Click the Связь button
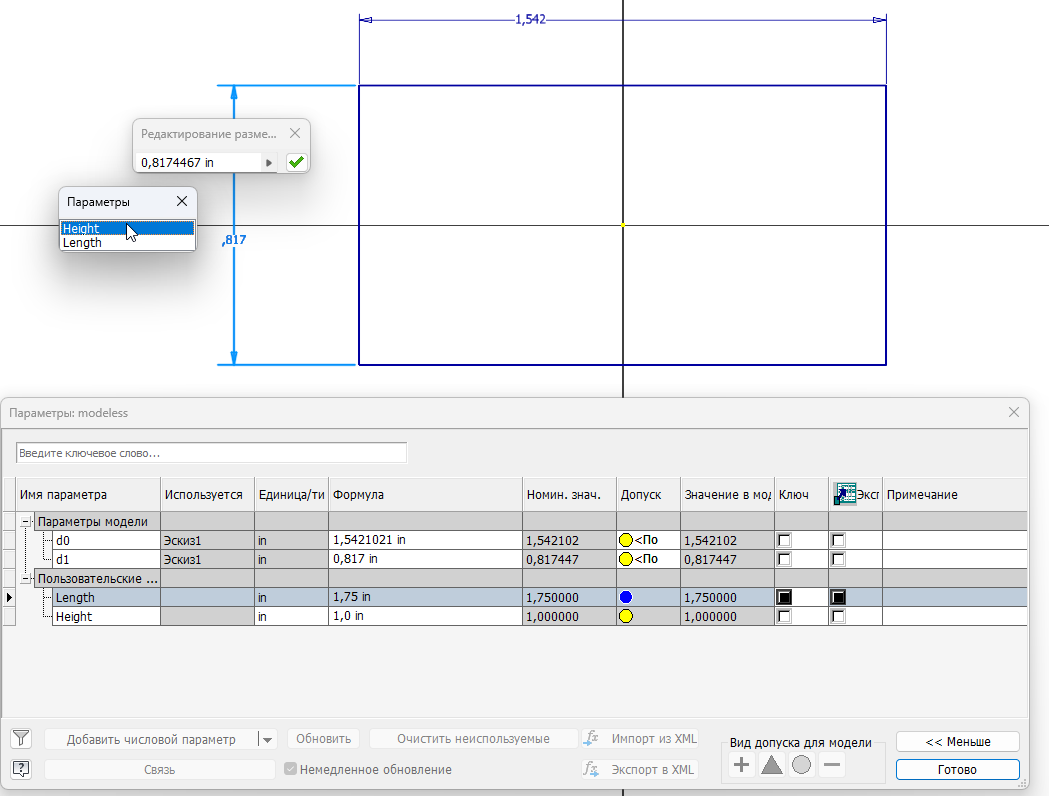Screen dimensions: 1049x796 (160, 769)
